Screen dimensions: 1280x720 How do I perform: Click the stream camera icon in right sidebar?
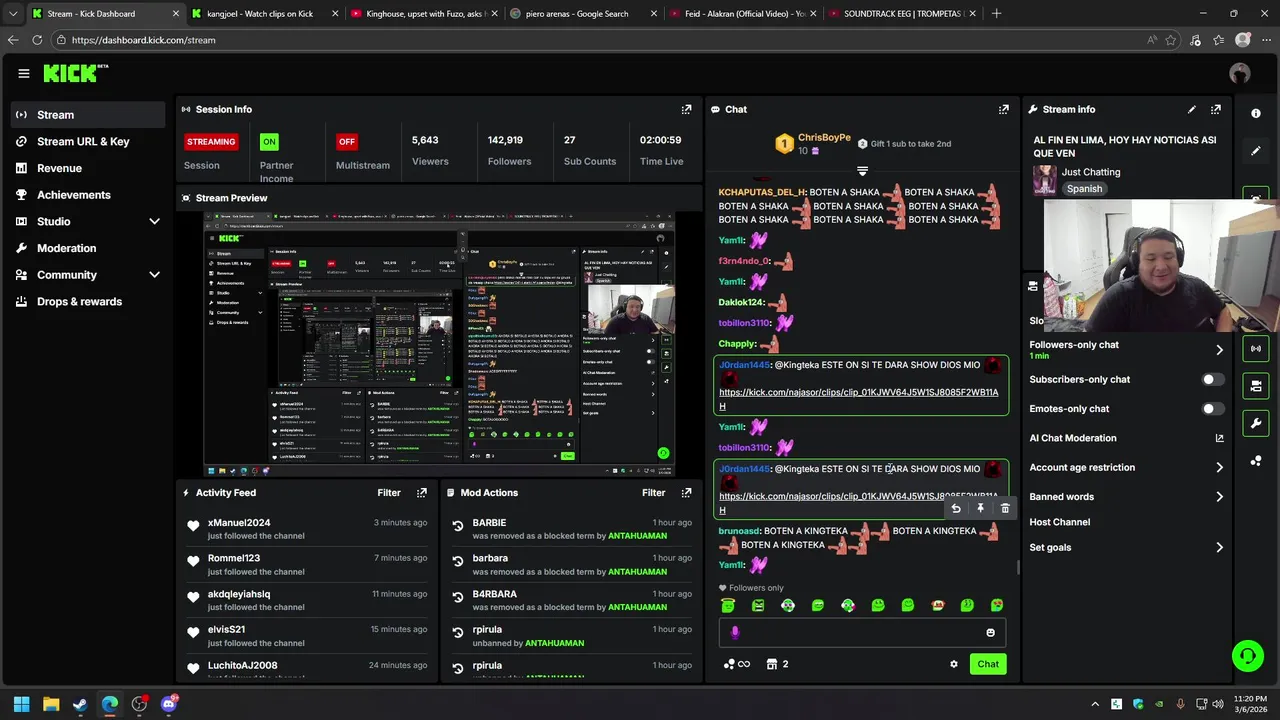click(x=1256, y=386)
